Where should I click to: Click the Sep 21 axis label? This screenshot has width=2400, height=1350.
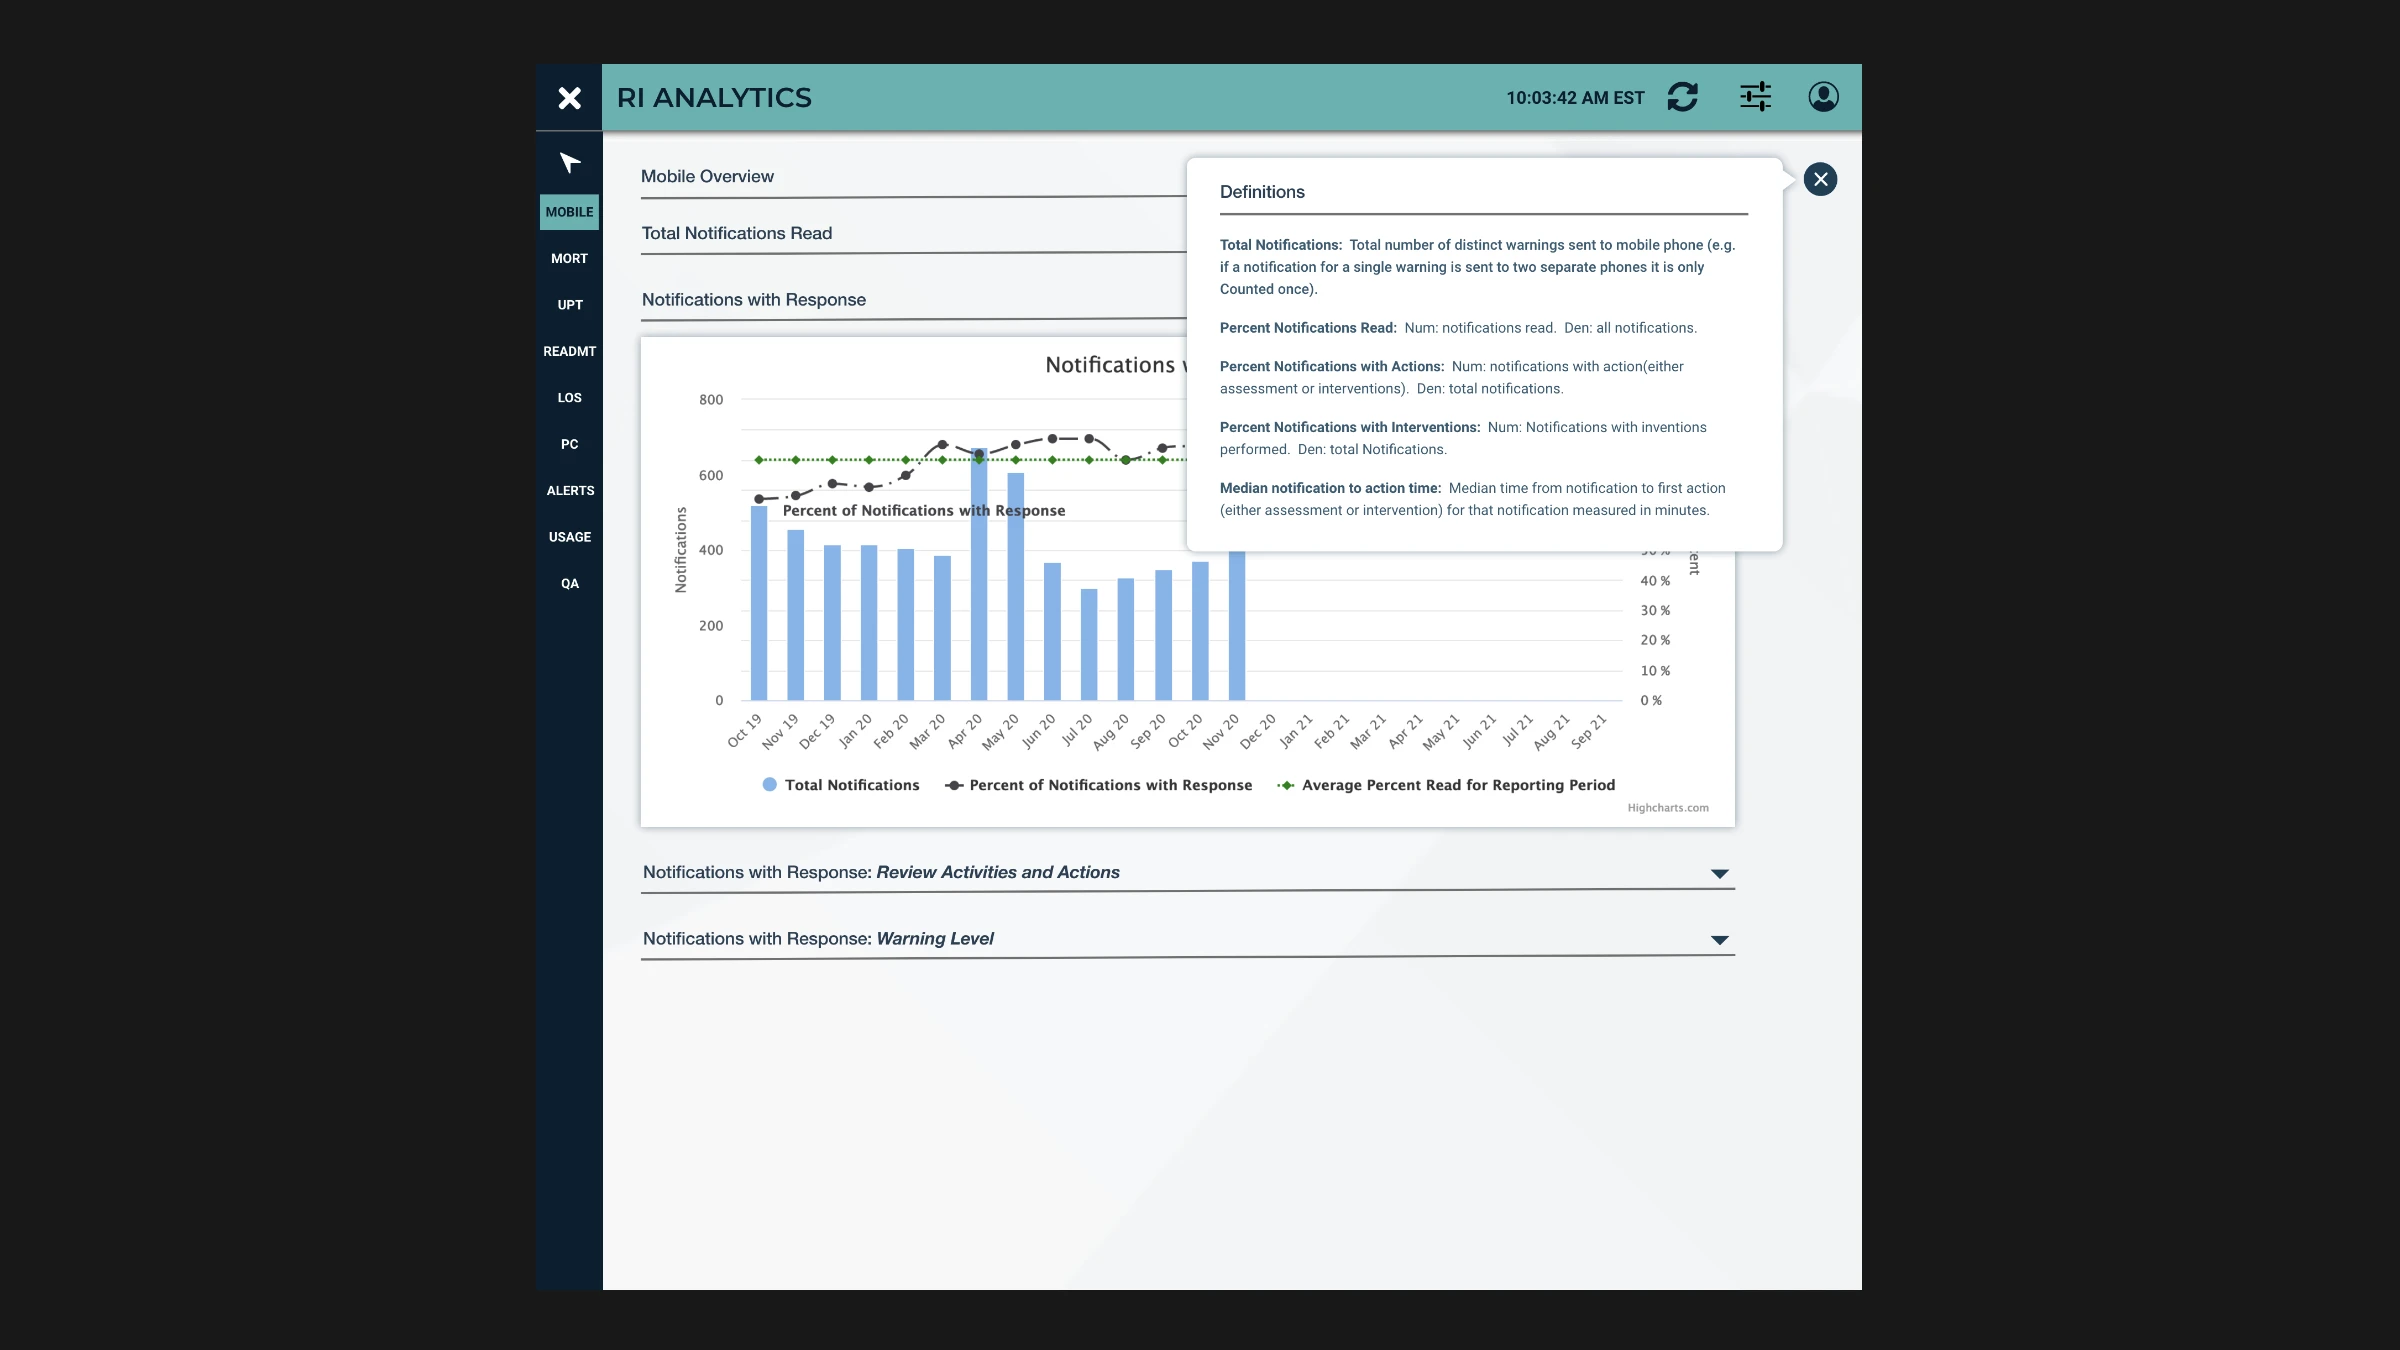pos(1589,731)
